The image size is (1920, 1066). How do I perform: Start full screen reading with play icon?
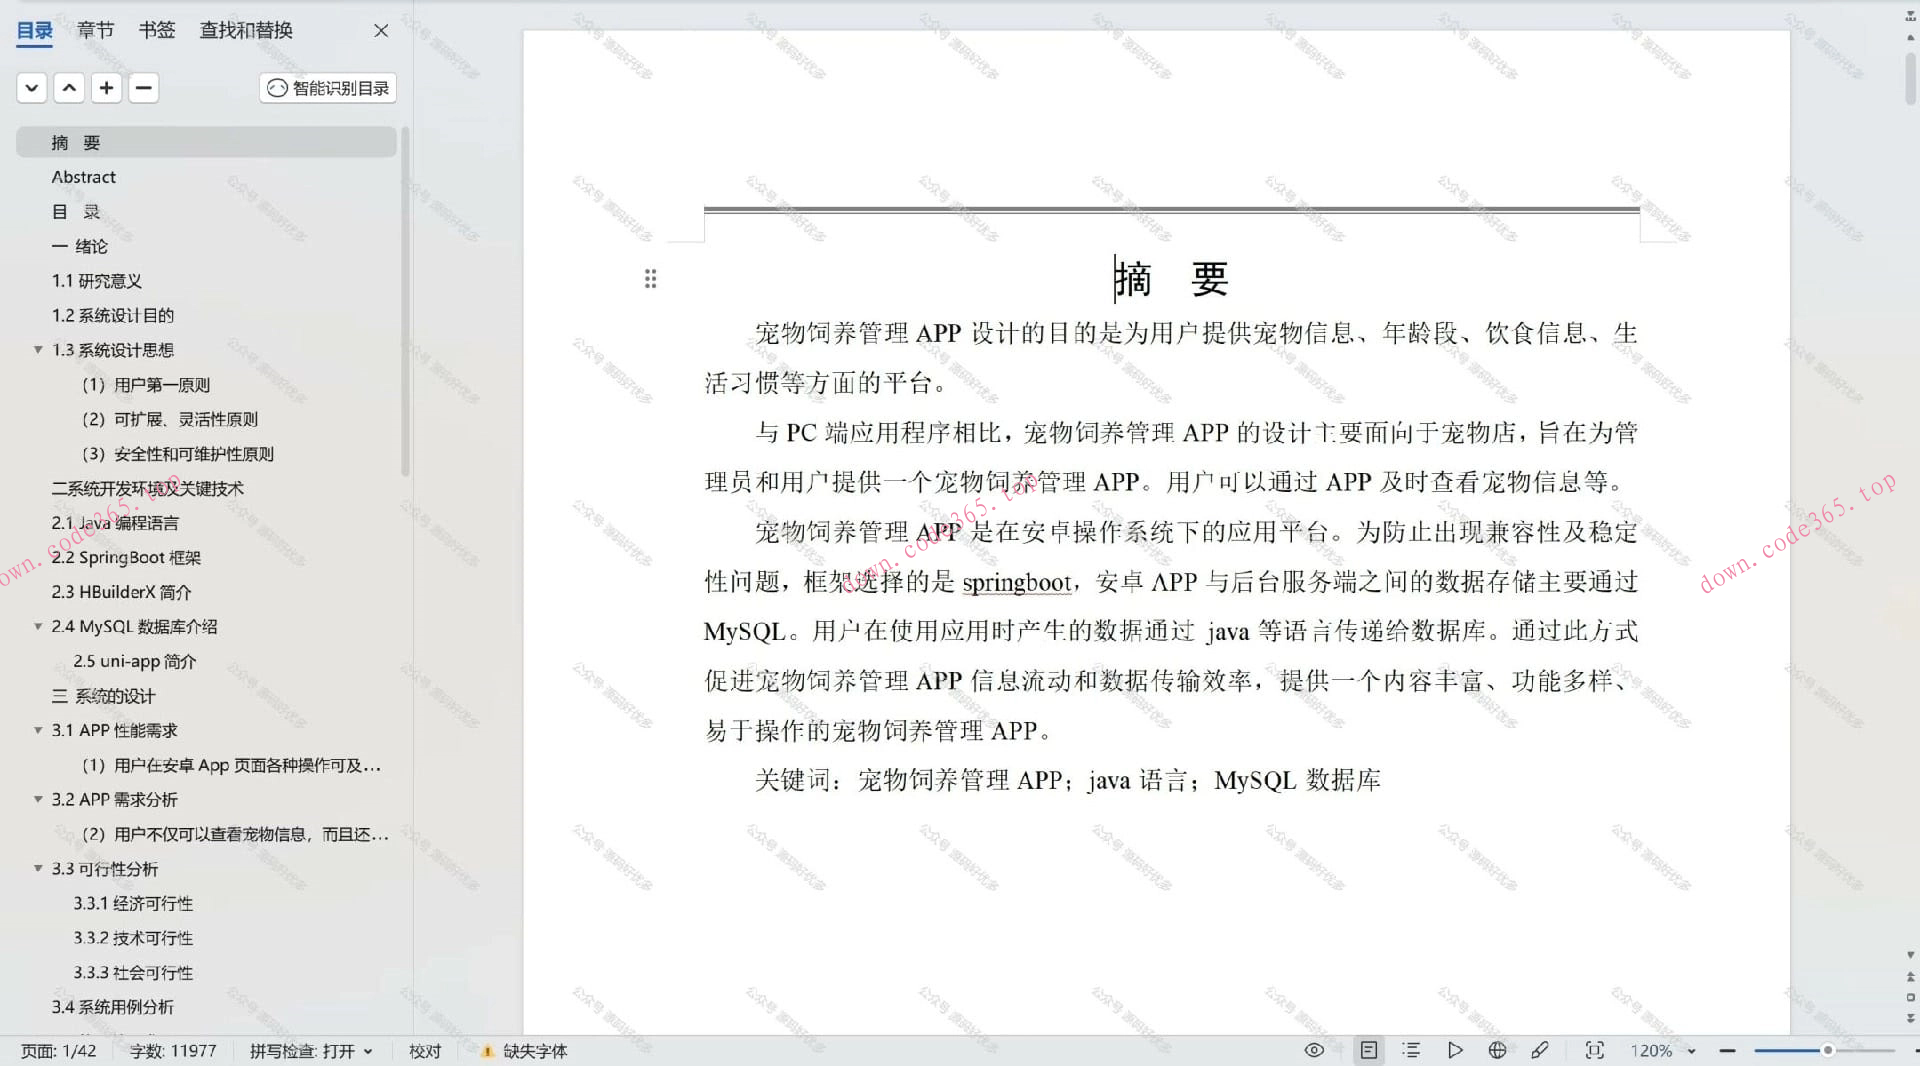(x=1455, y=1050)
